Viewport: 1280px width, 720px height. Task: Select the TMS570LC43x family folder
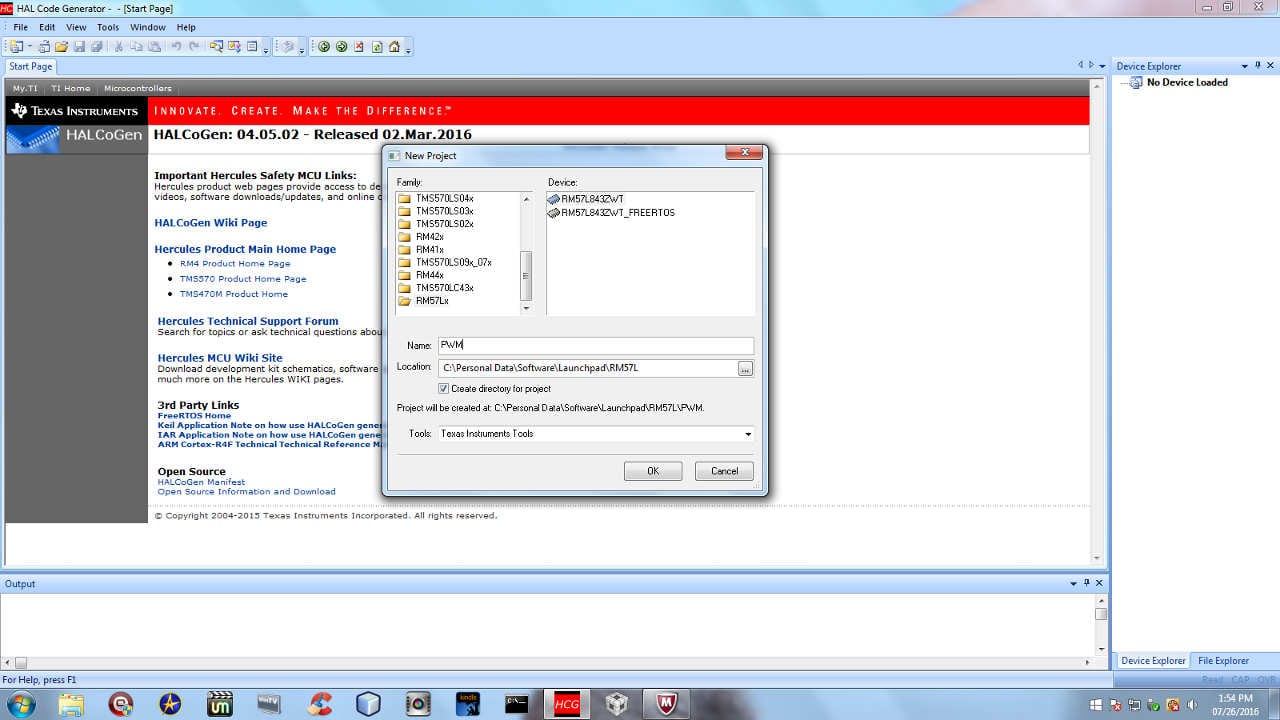click(444, 288)
